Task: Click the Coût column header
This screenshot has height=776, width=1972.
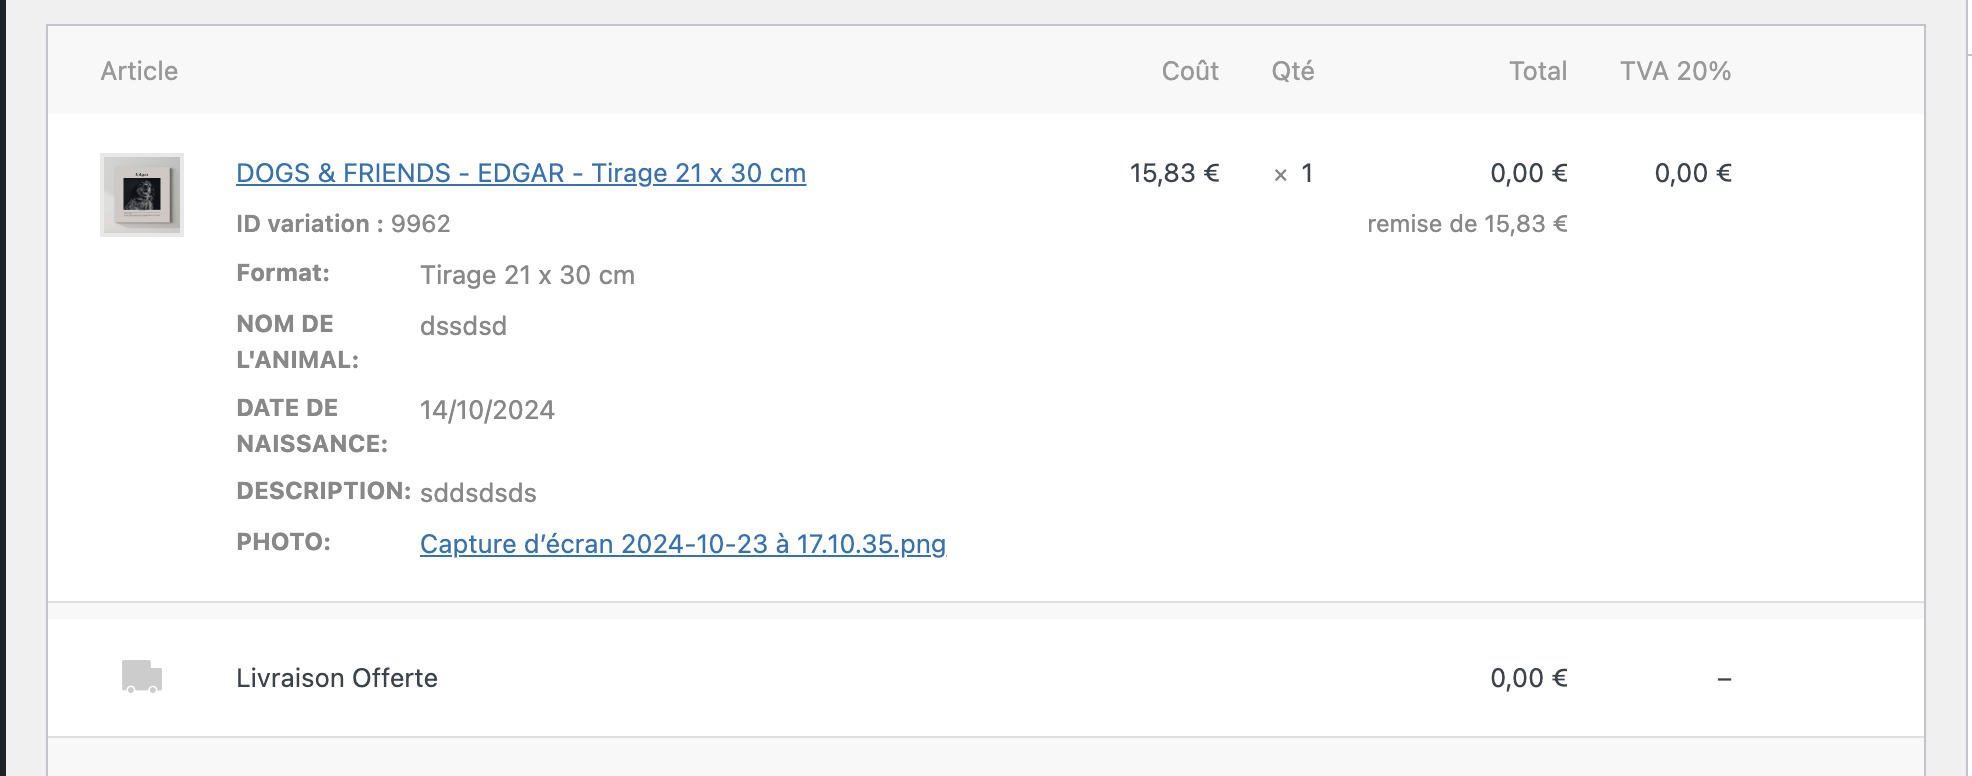Action: click(x=1190, y=71)
